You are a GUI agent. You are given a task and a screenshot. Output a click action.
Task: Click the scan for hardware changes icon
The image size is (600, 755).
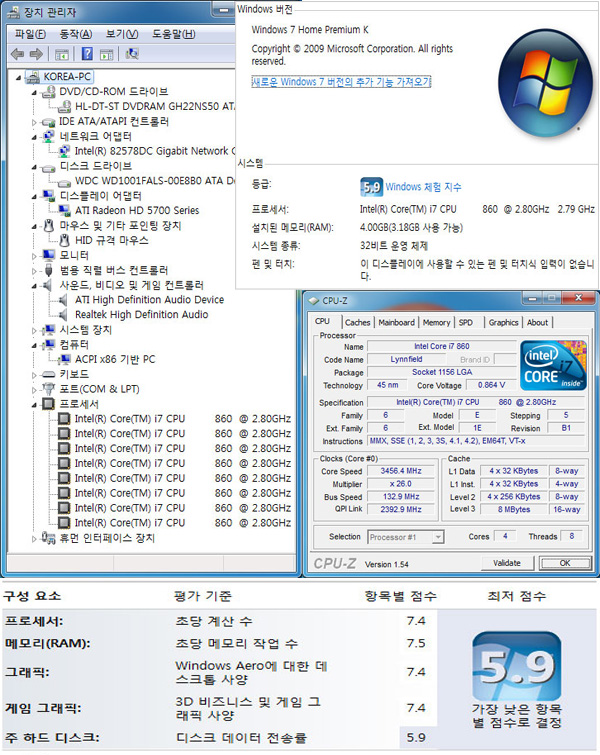click(131, 53)
